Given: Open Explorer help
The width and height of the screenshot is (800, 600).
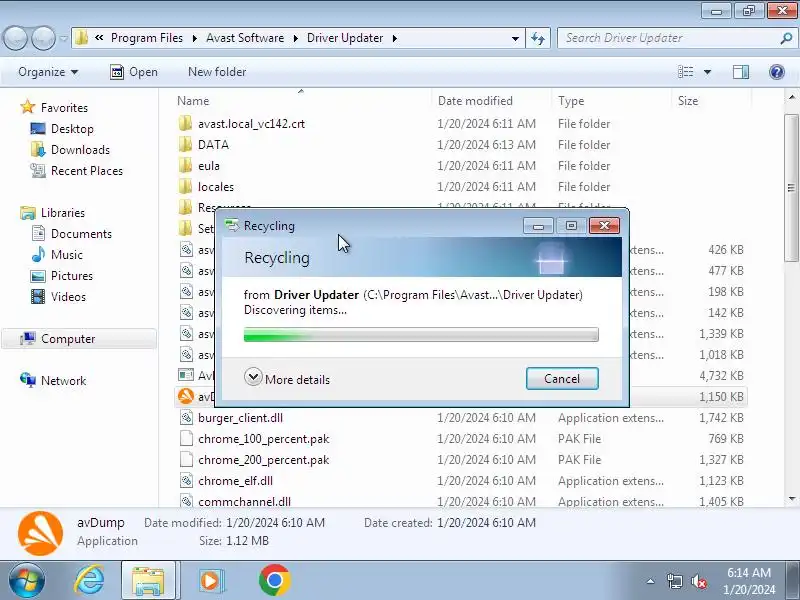Looking at the screenshot, I should click(777, 72).
